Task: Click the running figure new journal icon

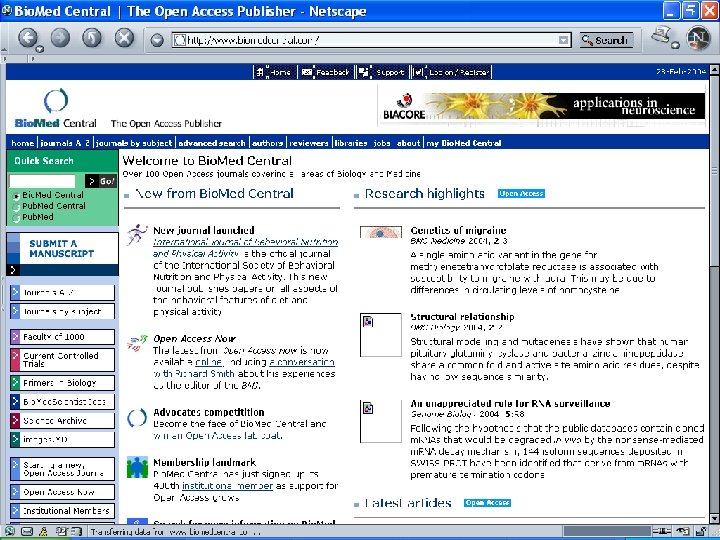Action: (137, 235)
